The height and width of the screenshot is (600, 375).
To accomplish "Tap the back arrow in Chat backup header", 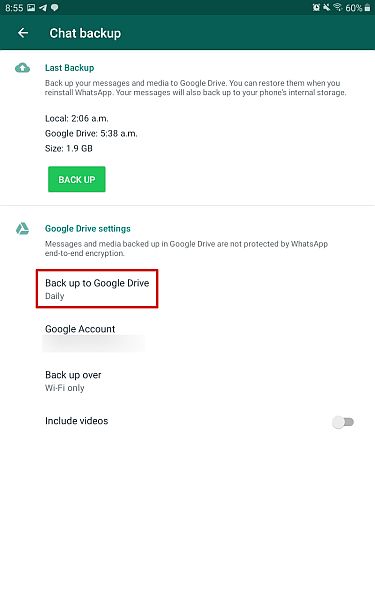I will [x=23, y=33].
